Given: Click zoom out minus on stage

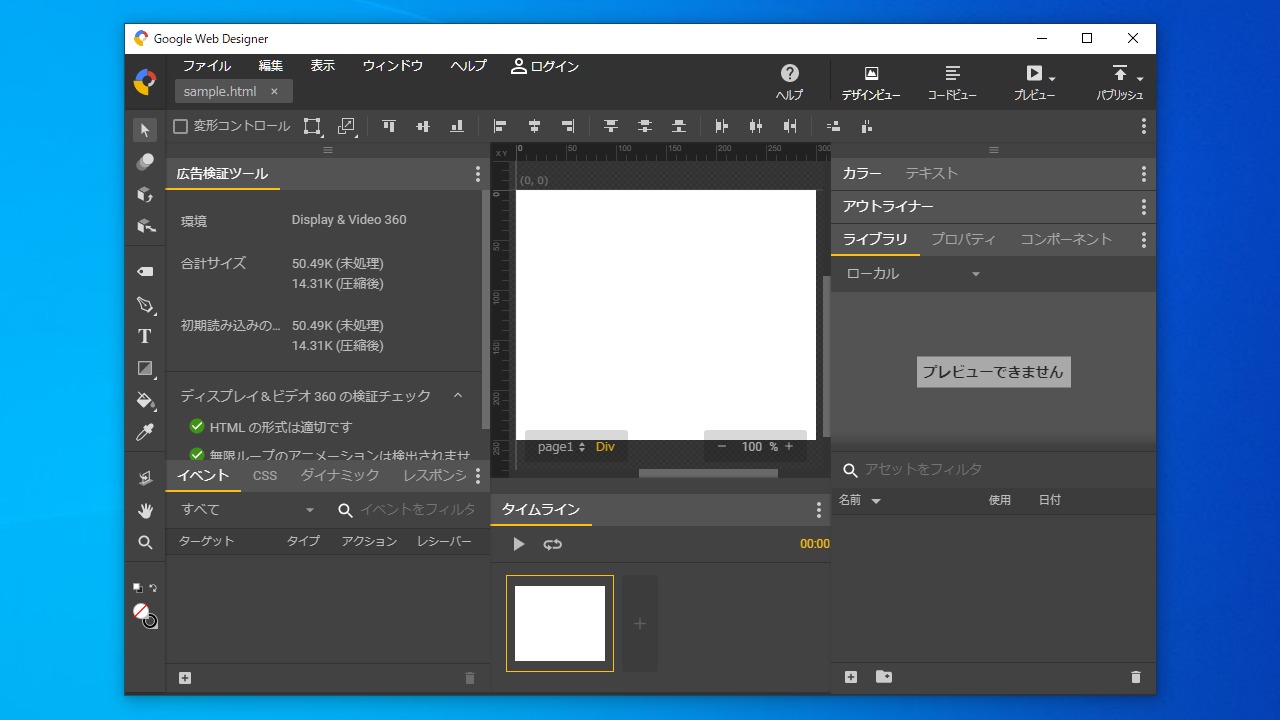Looking at the screenshot, I should pos(722,447).
